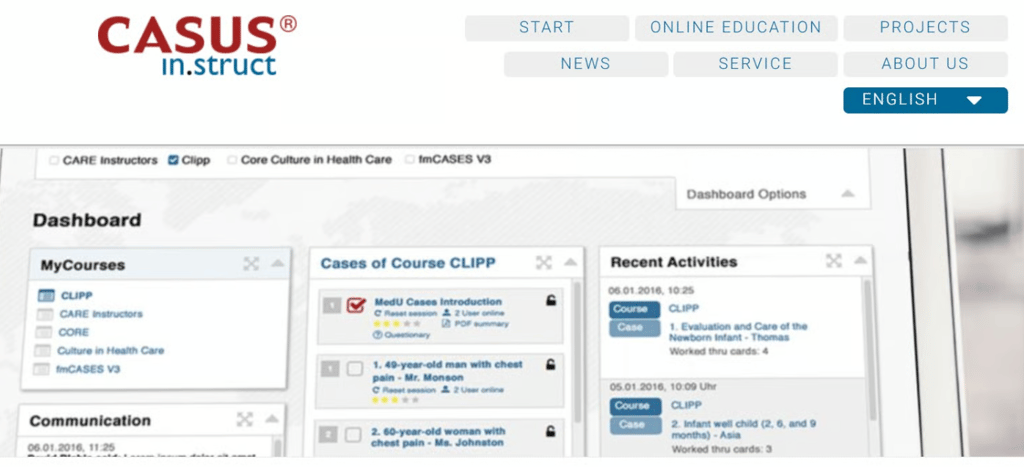Select the CORE course in MyCourses
The image size is (1024, 467).
[74, 332]
